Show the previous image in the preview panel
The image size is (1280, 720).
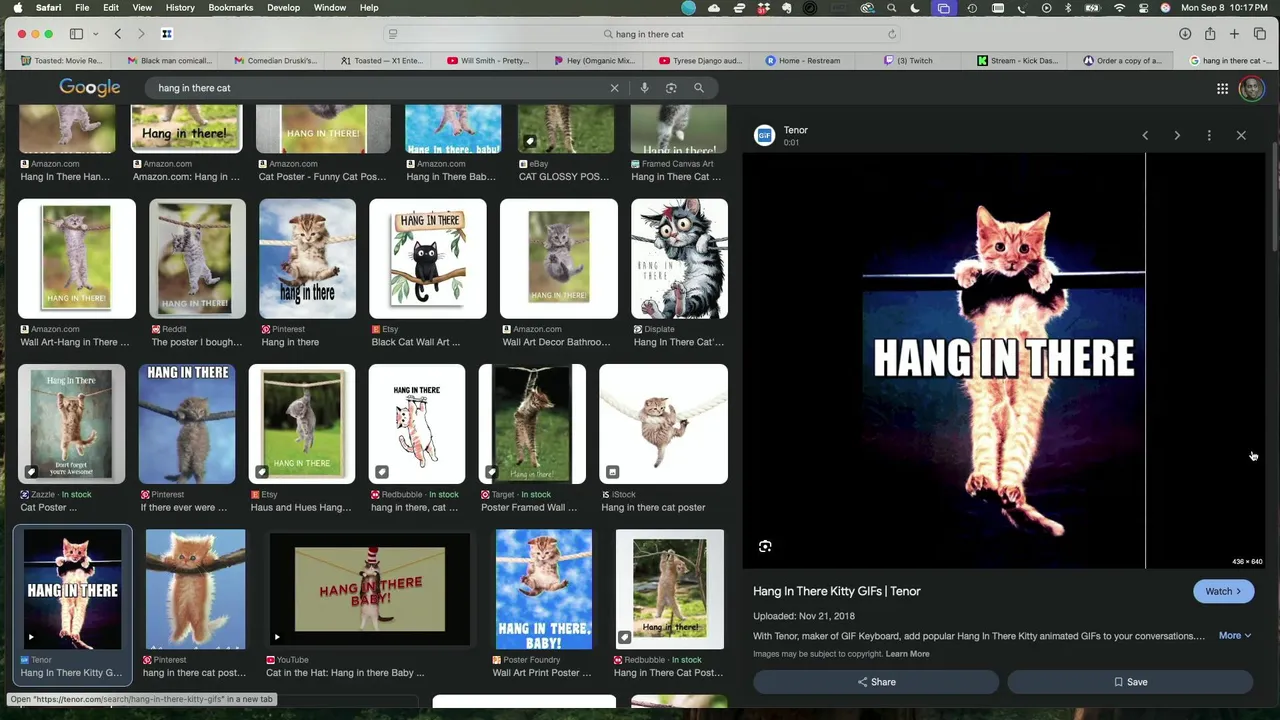tap(1145, 135)
